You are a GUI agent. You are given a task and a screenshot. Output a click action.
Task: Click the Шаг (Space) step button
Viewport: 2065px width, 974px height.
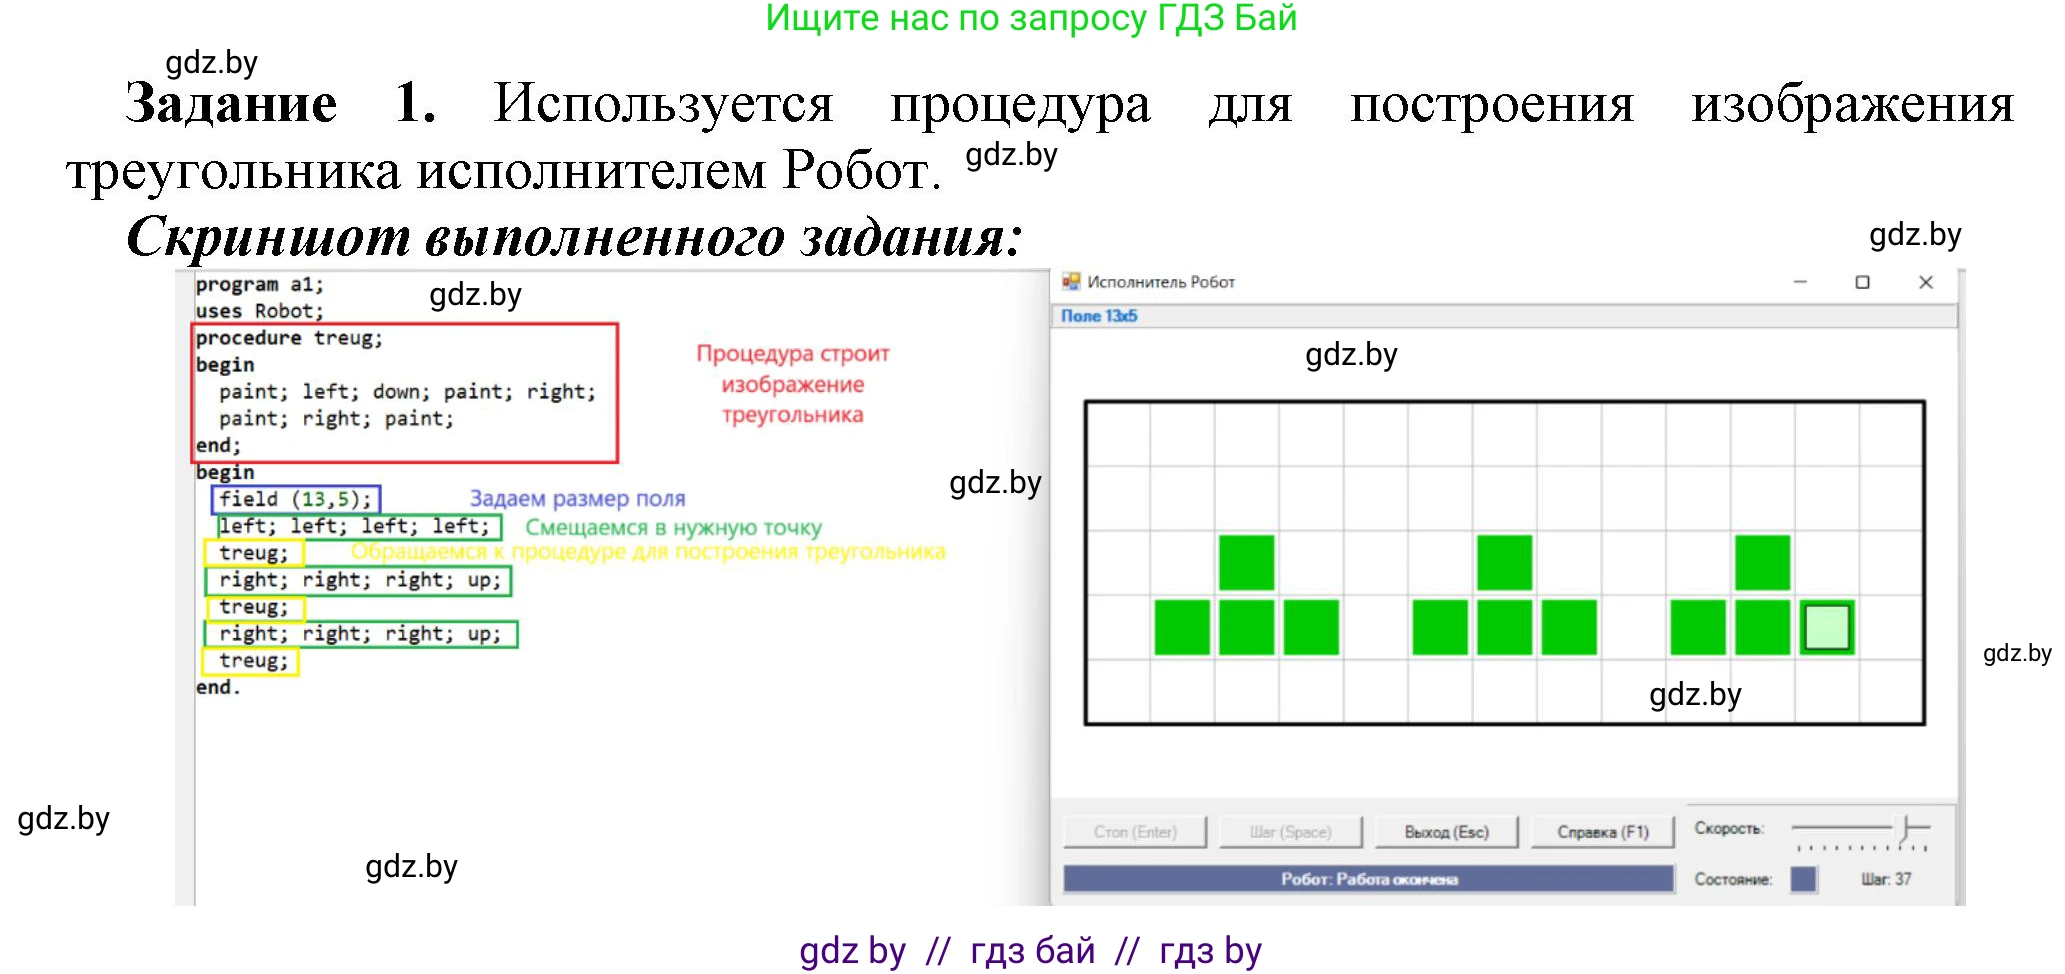click(x=1290, y=831)
